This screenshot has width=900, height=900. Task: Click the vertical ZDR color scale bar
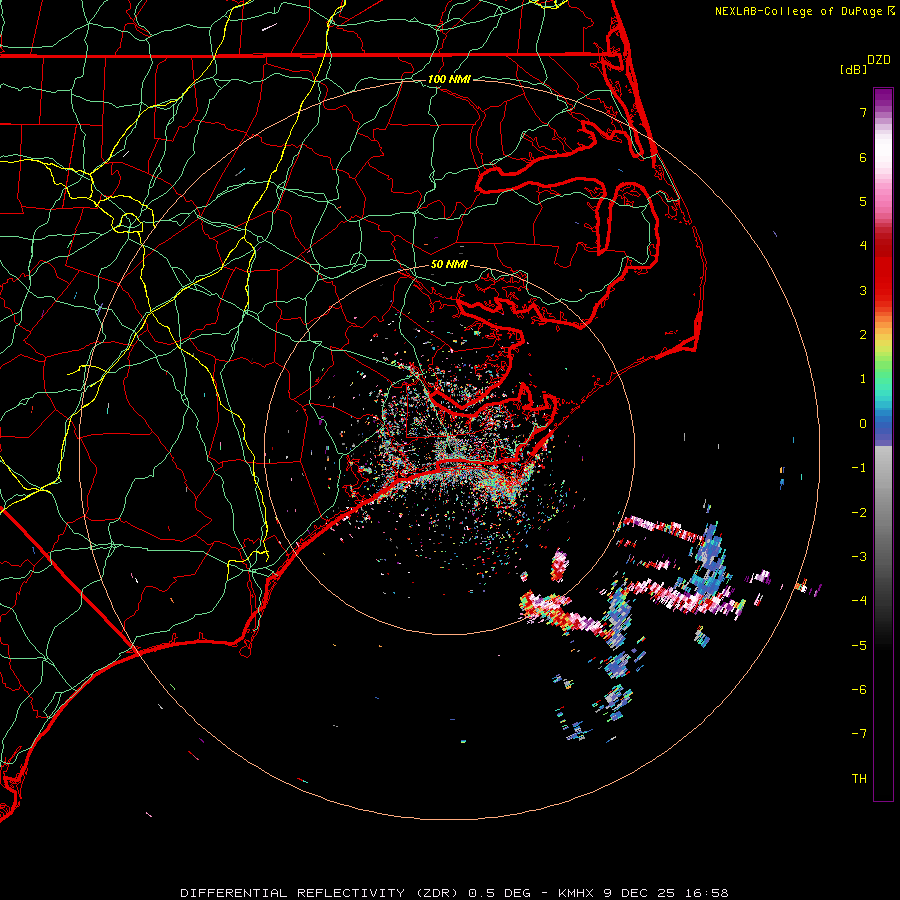point(883,444)
